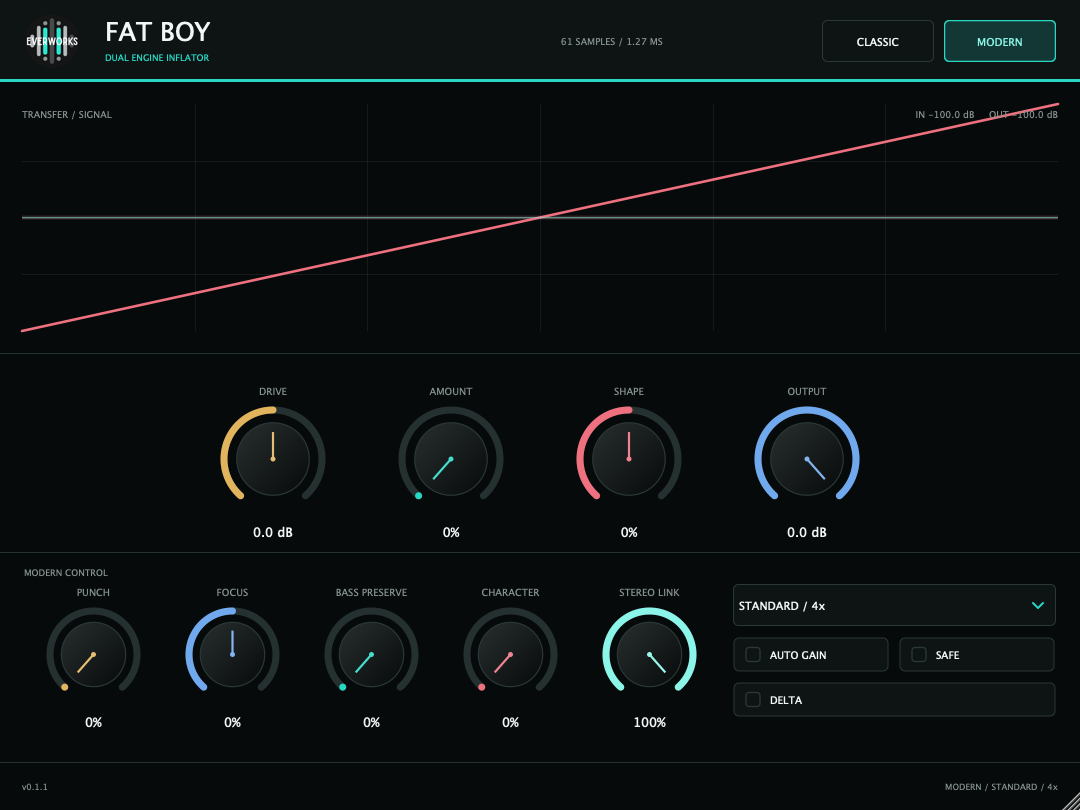Click the chevron arrow in oversampling dropdown
Screen dimensions: 1080x810
(x=1037, y=605)
